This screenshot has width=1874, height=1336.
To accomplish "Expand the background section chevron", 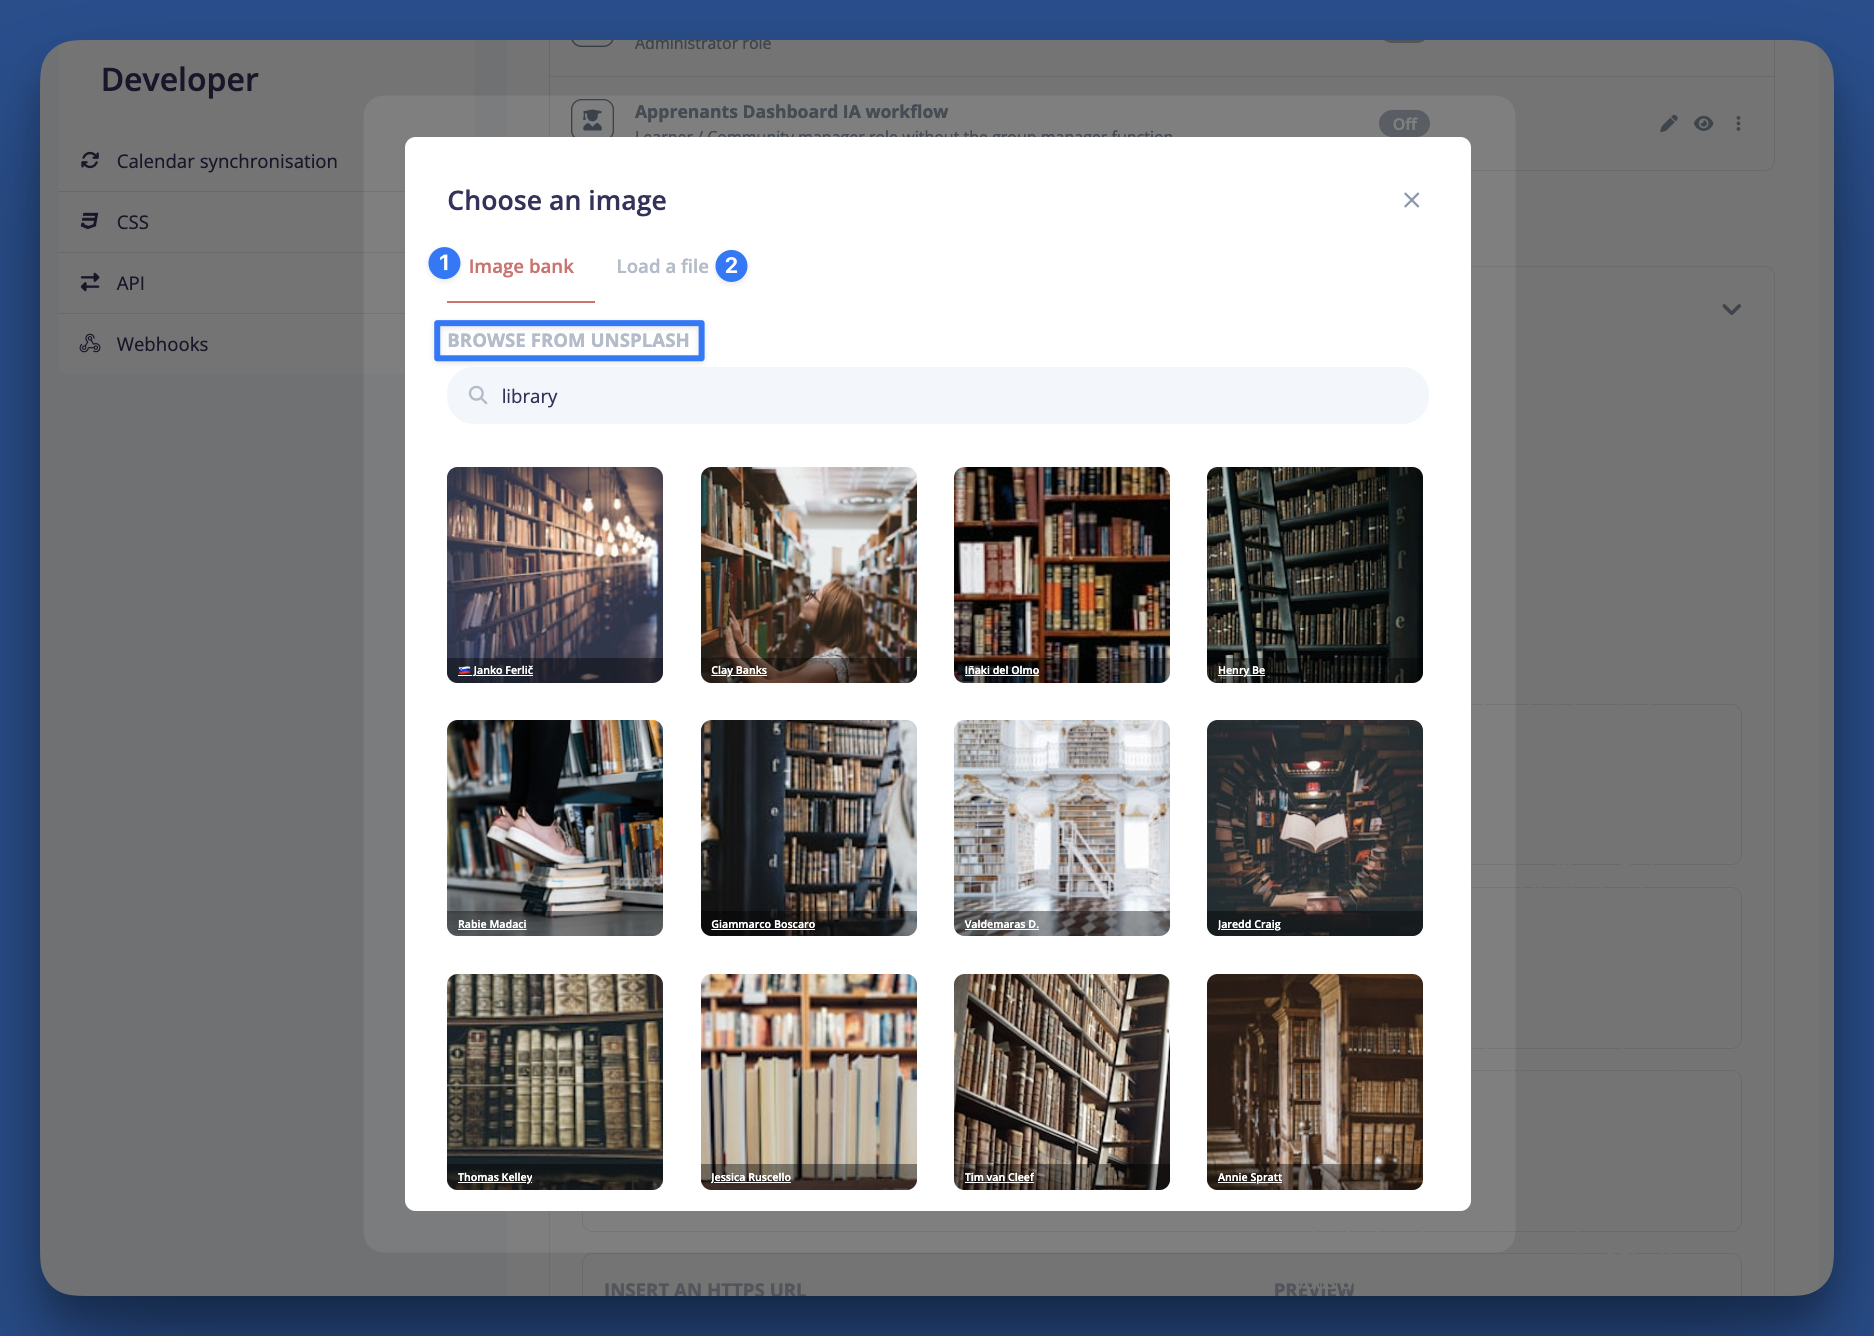I will coord(1732,309).
